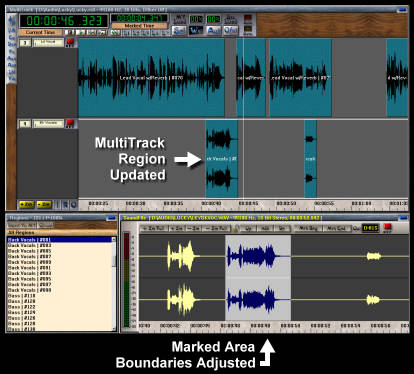Click the green 00:00:46.323 current time display
The height and width of the screenshot is (374, 414).
[64, 21]
